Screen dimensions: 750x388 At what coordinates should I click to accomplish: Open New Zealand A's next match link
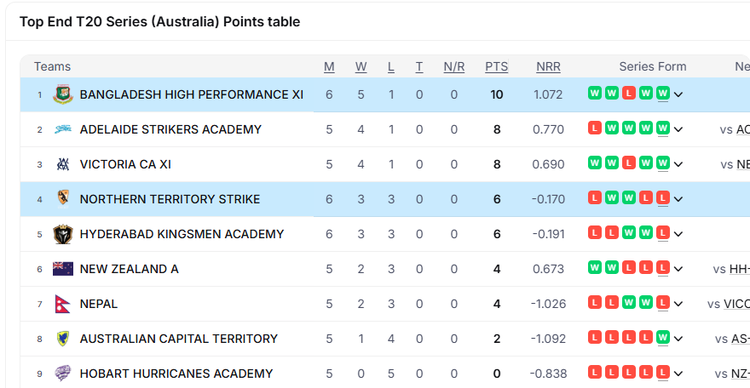731,269
